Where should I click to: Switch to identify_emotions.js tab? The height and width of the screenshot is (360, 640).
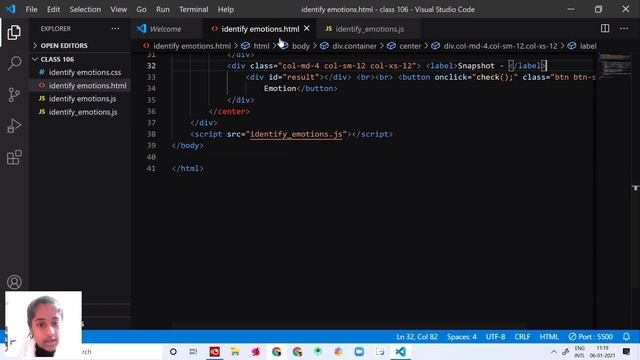[369, 29]
